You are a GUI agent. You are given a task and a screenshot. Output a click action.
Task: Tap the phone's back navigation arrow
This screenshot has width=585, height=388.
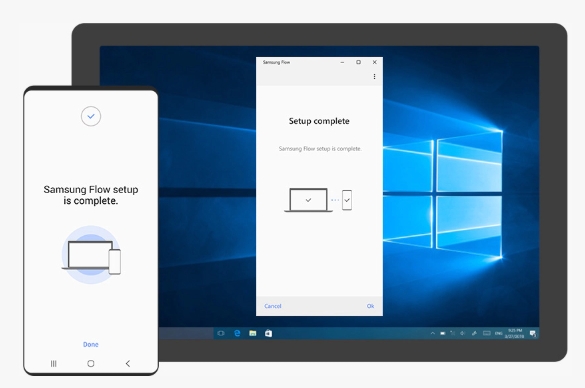click(x=128, y=363)
